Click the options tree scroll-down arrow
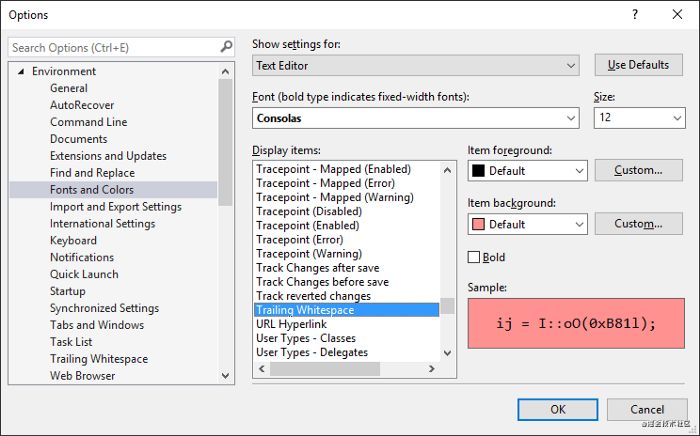The image size is (700, 436). (225, 376)
